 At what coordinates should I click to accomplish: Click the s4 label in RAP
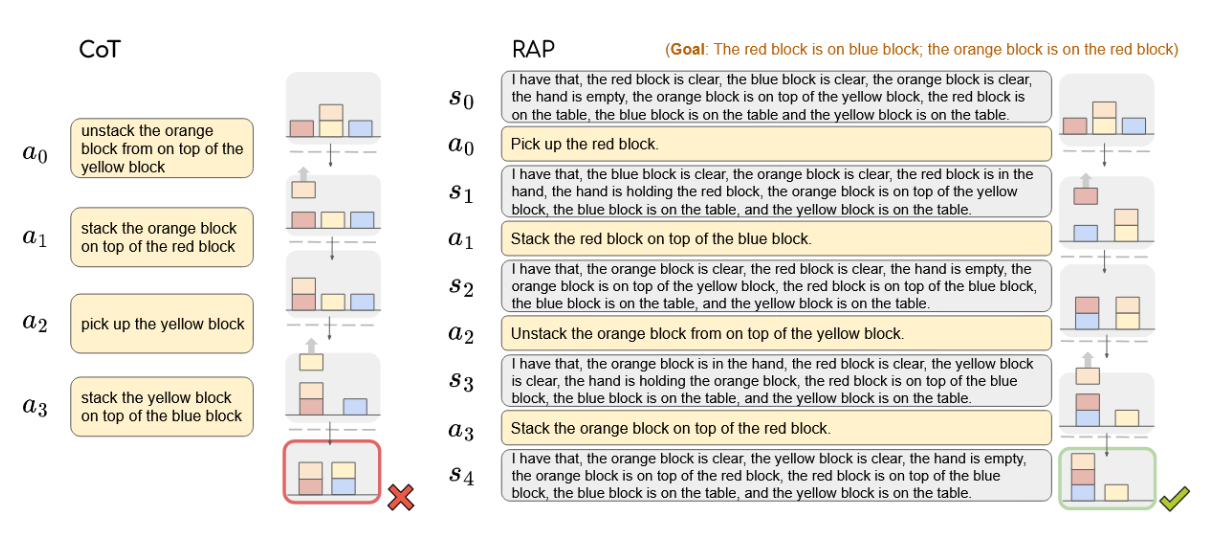462,476
